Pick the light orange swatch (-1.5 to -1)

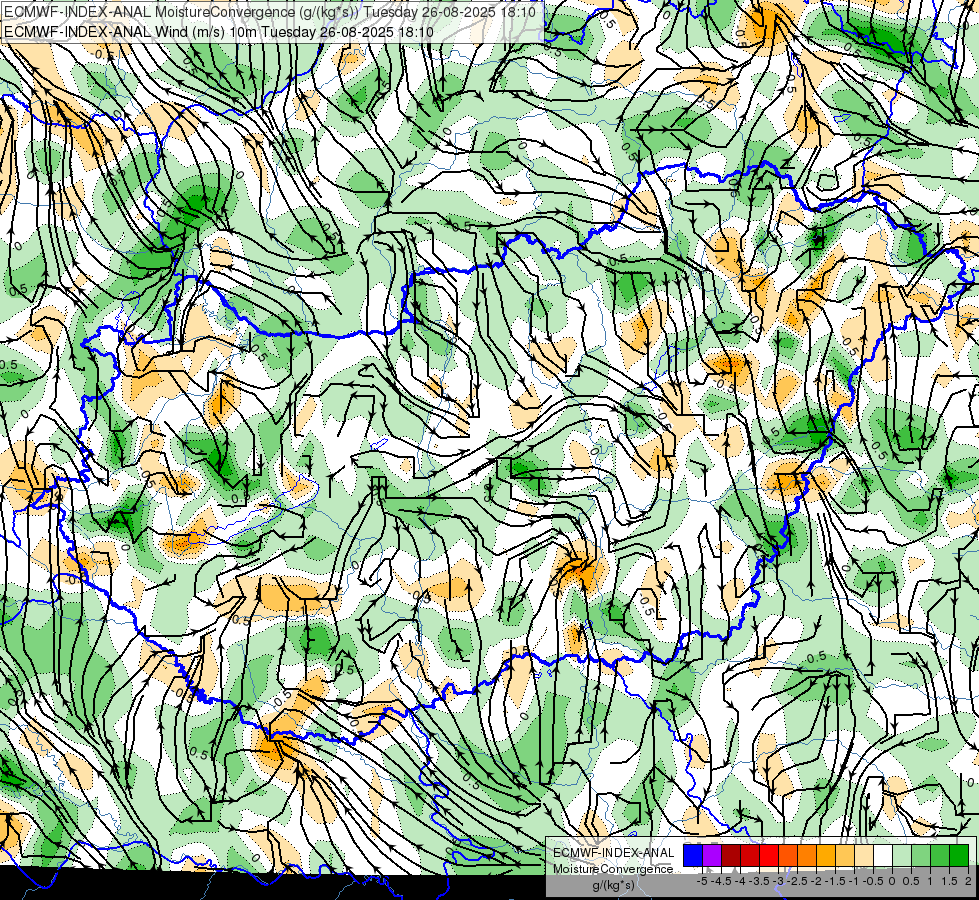[x=845, y=855]
